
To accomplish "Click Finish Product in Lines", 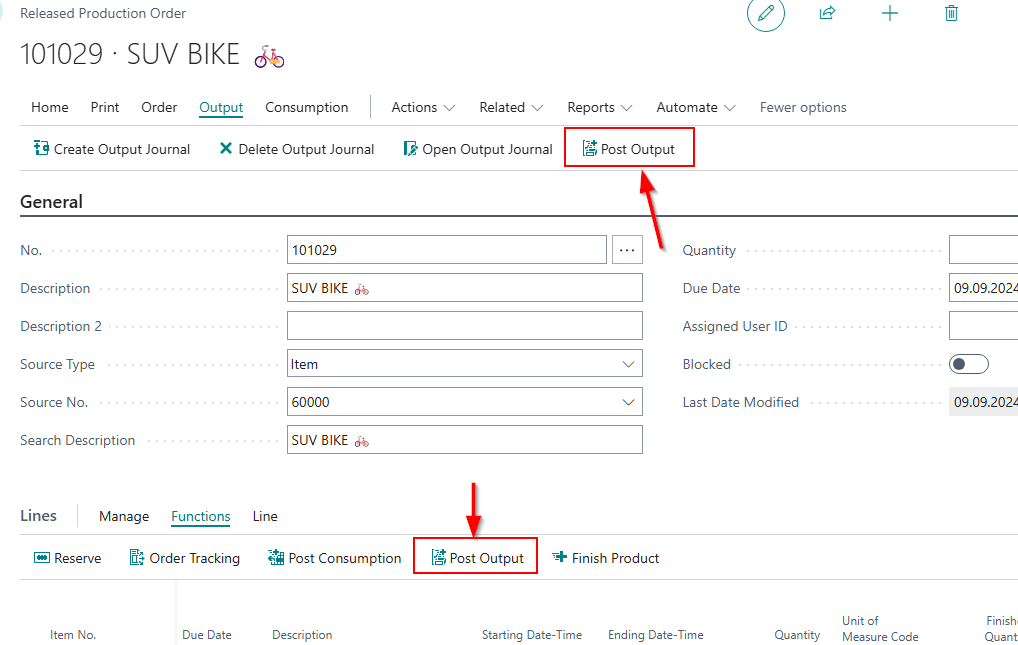I will (x=605, y=558).
